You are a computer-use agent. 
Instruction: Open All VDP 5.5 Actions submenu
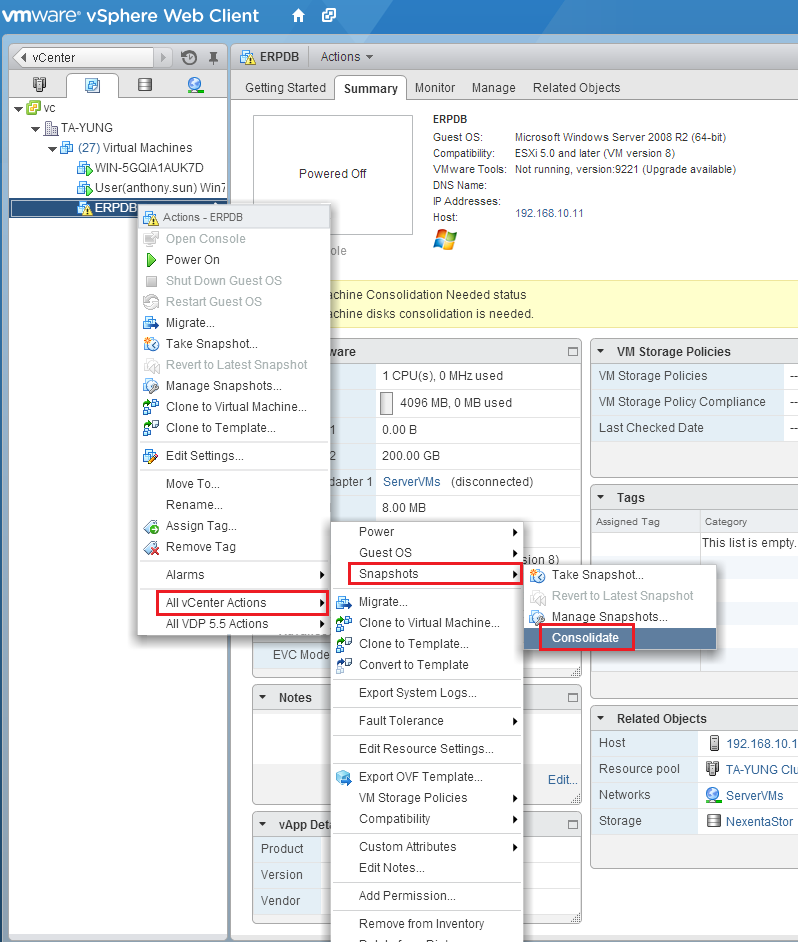pyautogui.click(x=234, y=624)
